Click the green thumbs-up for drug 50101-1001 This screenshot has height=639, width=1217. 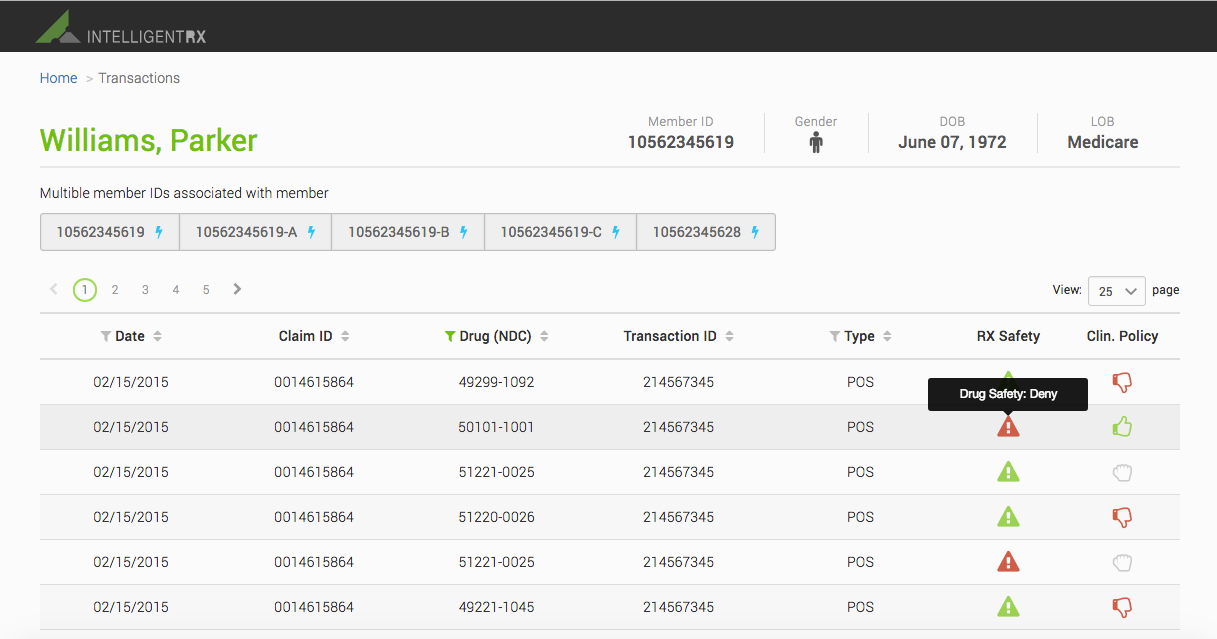point(1122,427)
